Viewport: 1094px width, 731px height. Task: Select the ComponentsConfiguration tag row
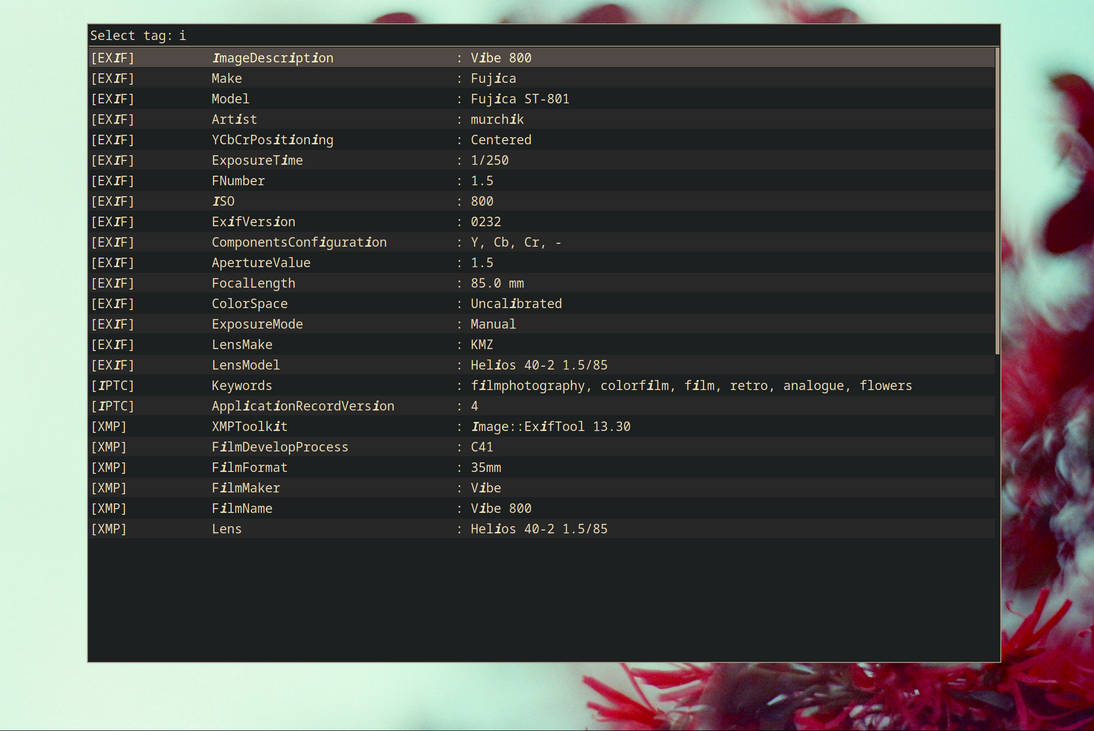(x=542, y=242)
